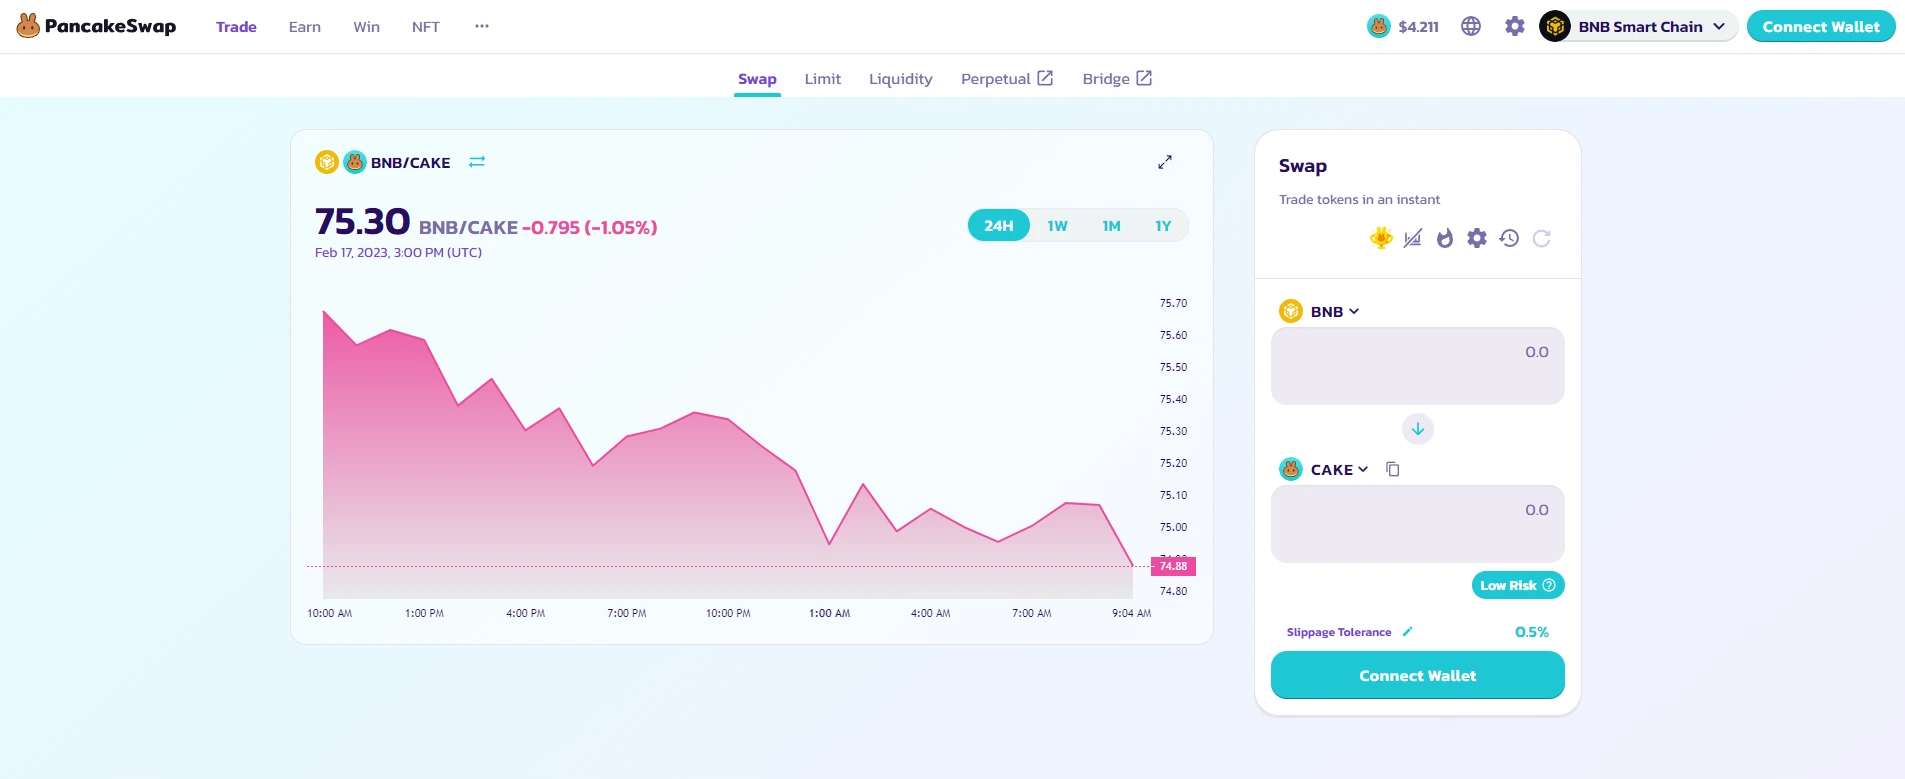Open the Earn menu

[x=305, y=27]
